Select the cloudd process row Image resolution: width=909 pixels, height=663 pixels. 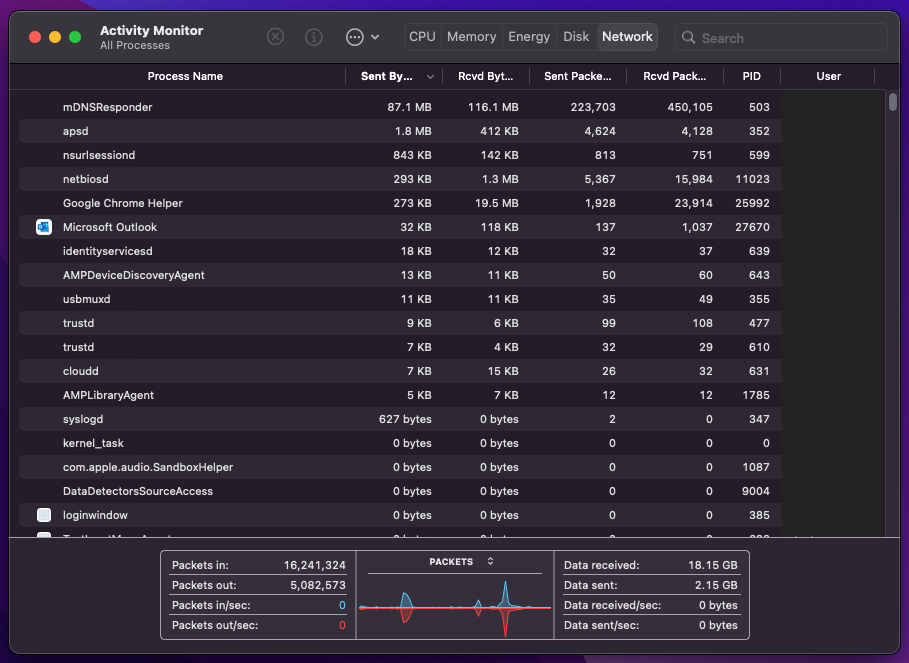click(x=400, y=371)
